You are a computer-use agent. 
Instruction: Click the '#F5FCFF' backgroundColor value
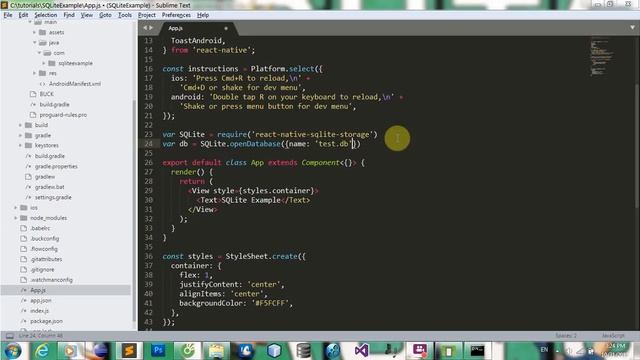pos(271,303)
